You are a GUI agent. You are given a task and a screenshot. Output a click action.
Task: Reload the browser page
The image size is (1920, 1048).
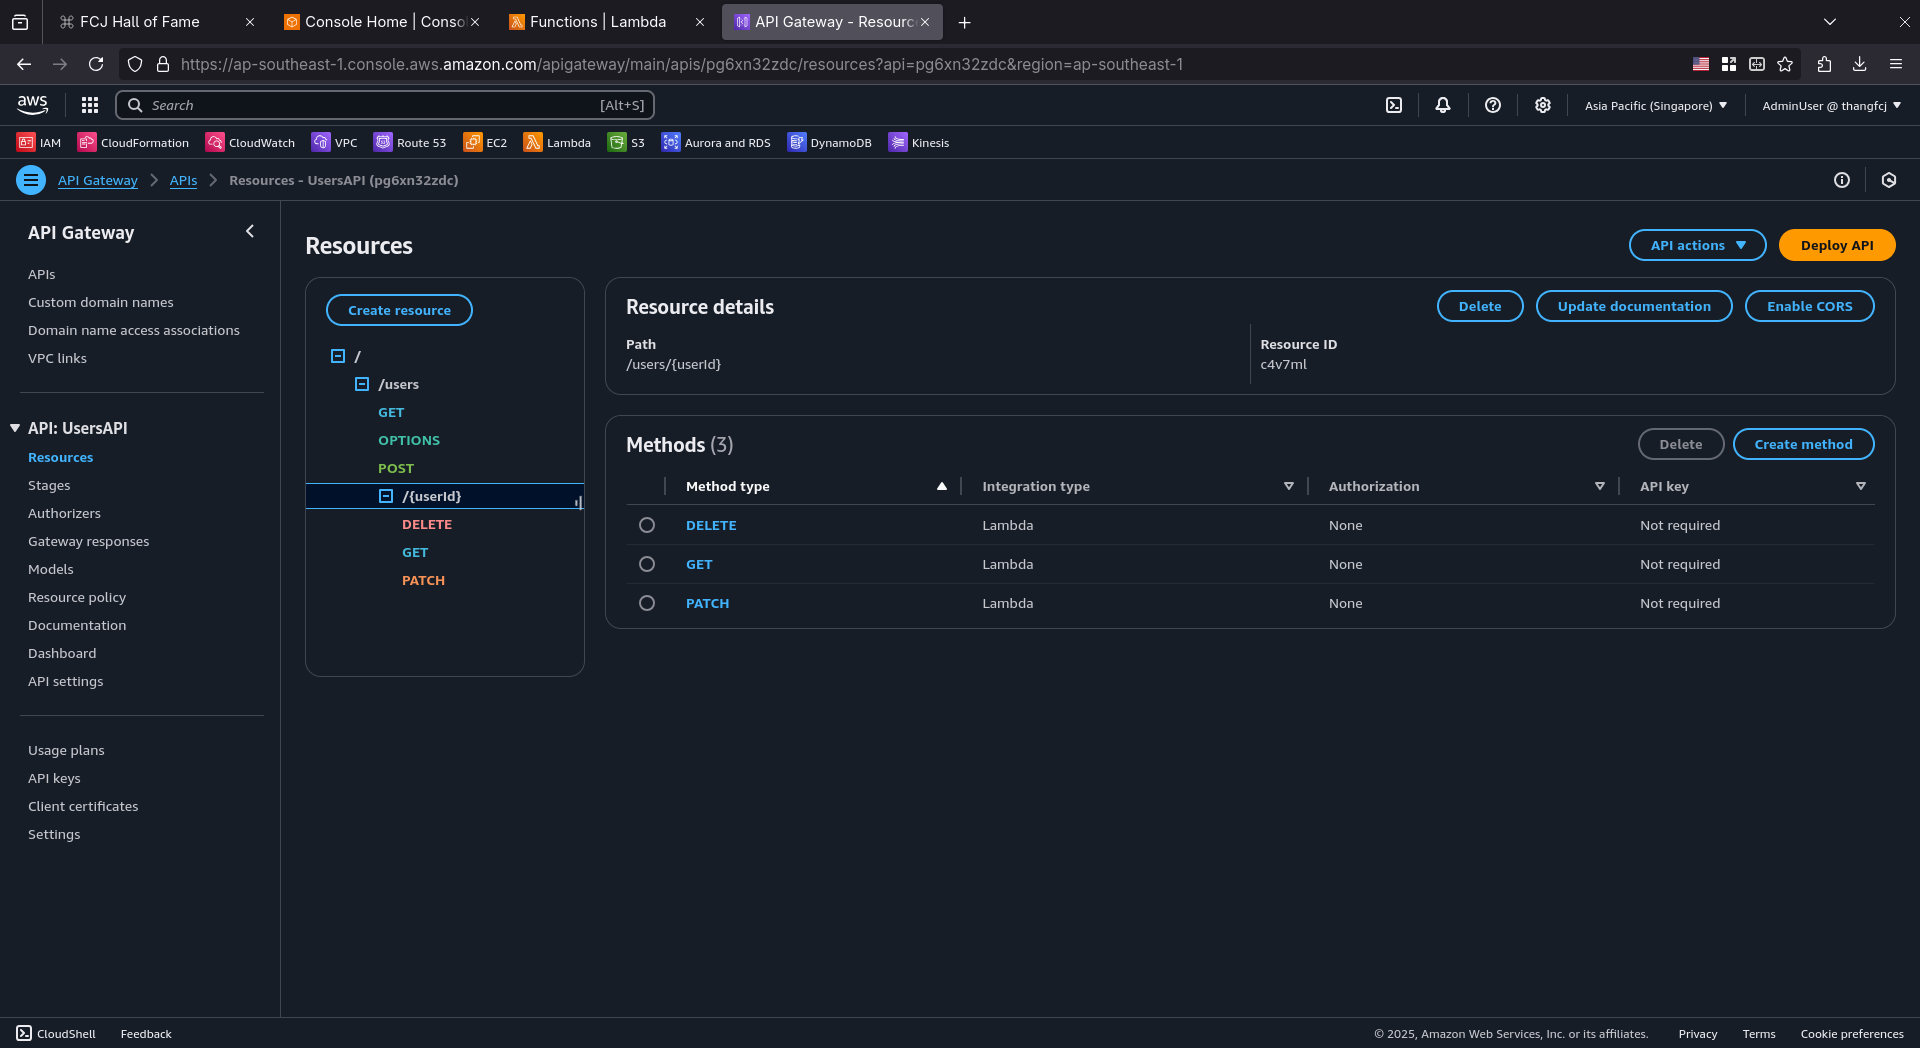96,64
